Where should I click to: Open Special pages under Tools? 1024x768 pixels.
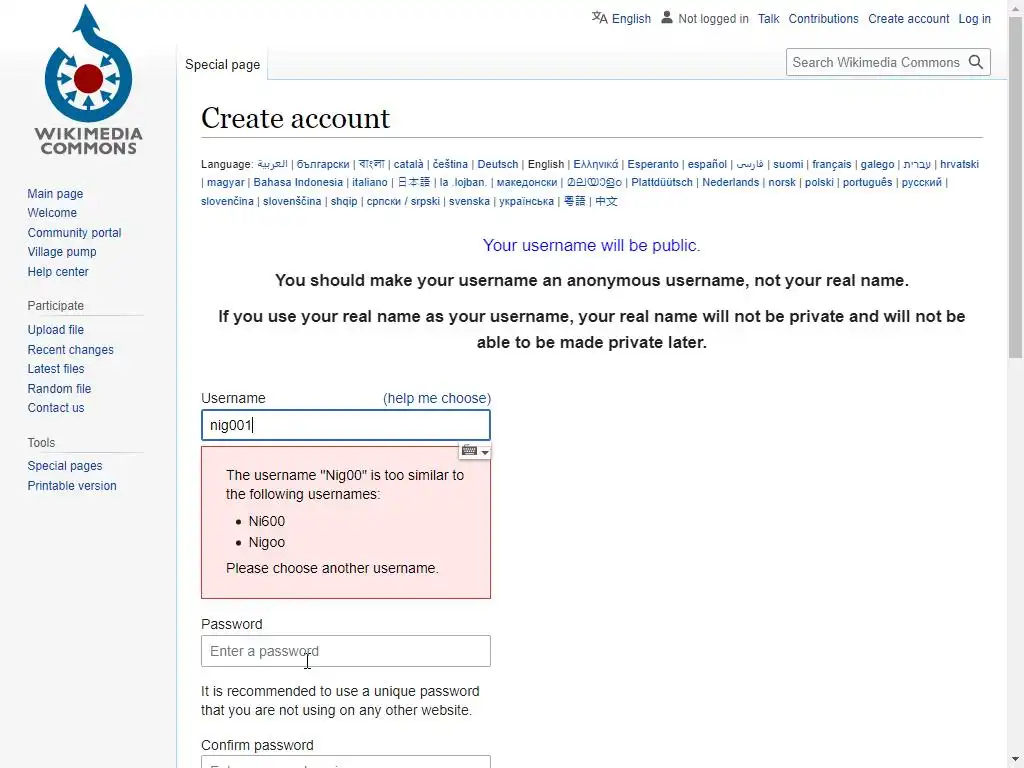click(x=65, y=466)
